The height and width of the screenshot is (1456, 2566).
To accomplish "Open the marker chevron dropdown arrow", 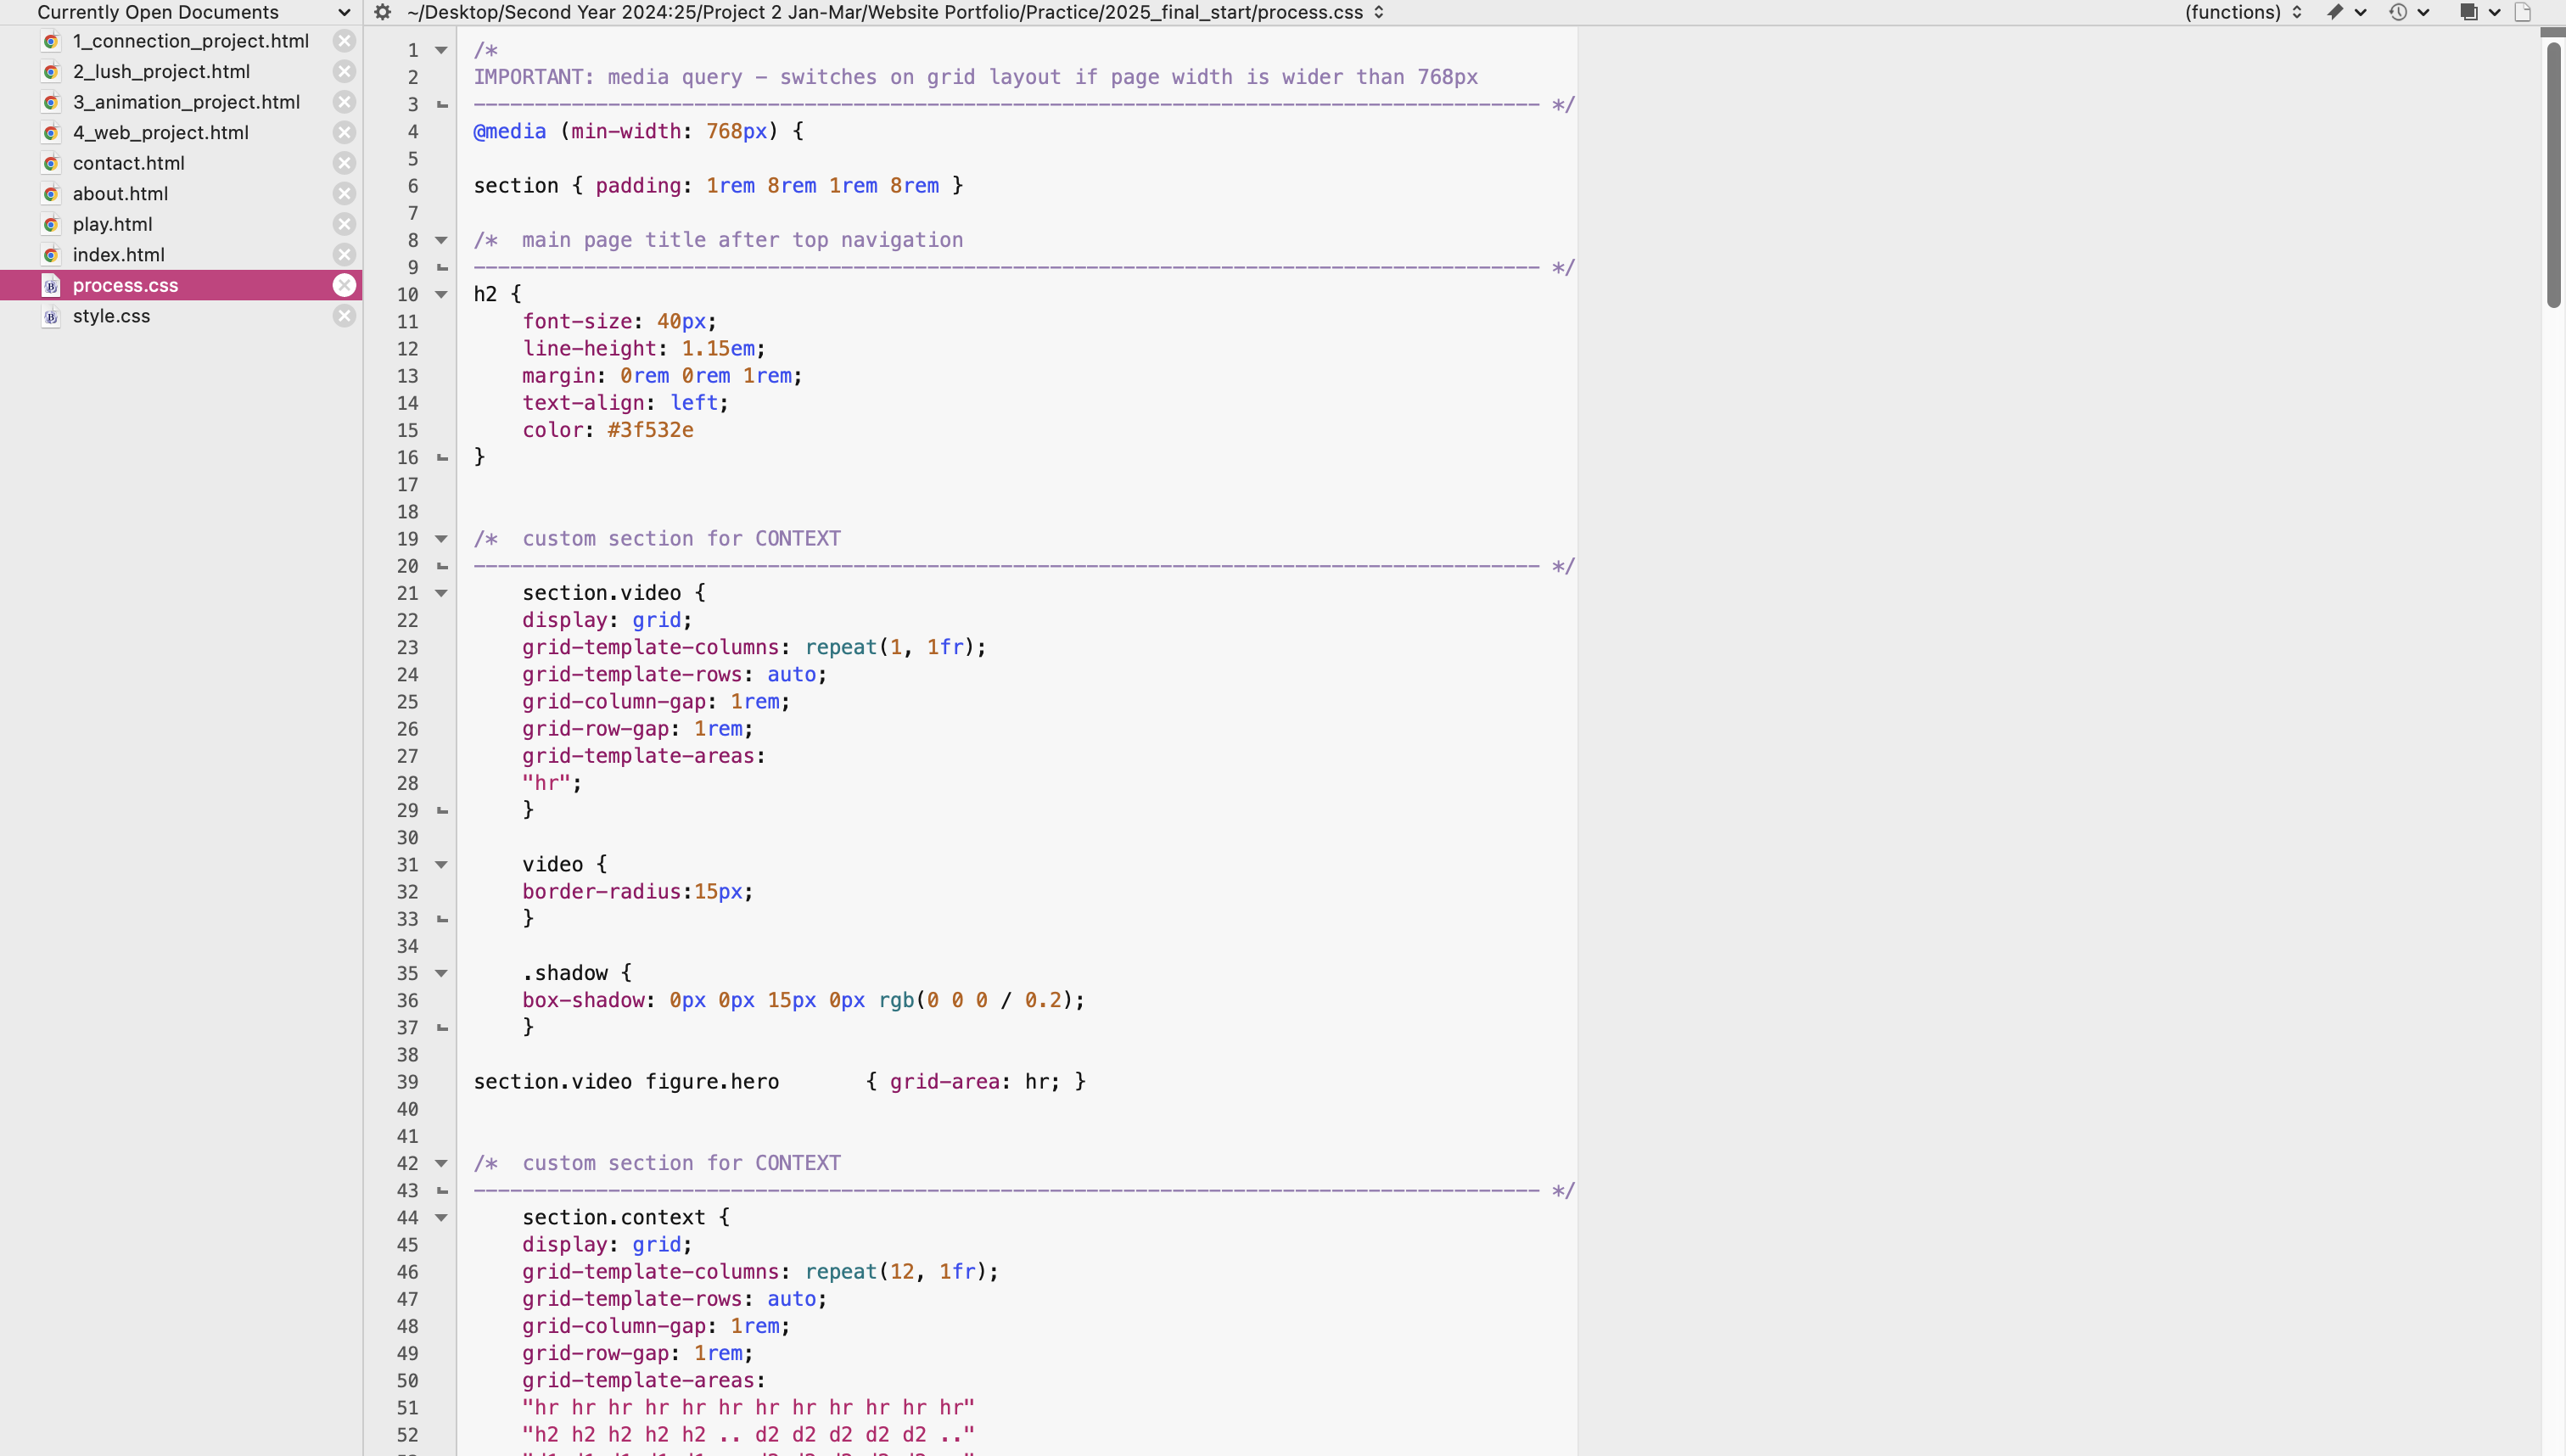I will point(2361,12).
